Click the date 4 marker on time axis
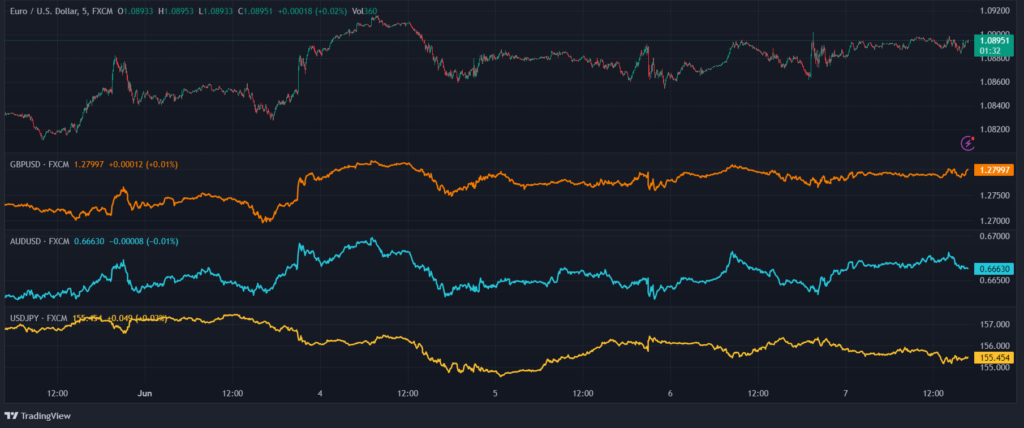Screen dimensions: 1024x428 320,394
